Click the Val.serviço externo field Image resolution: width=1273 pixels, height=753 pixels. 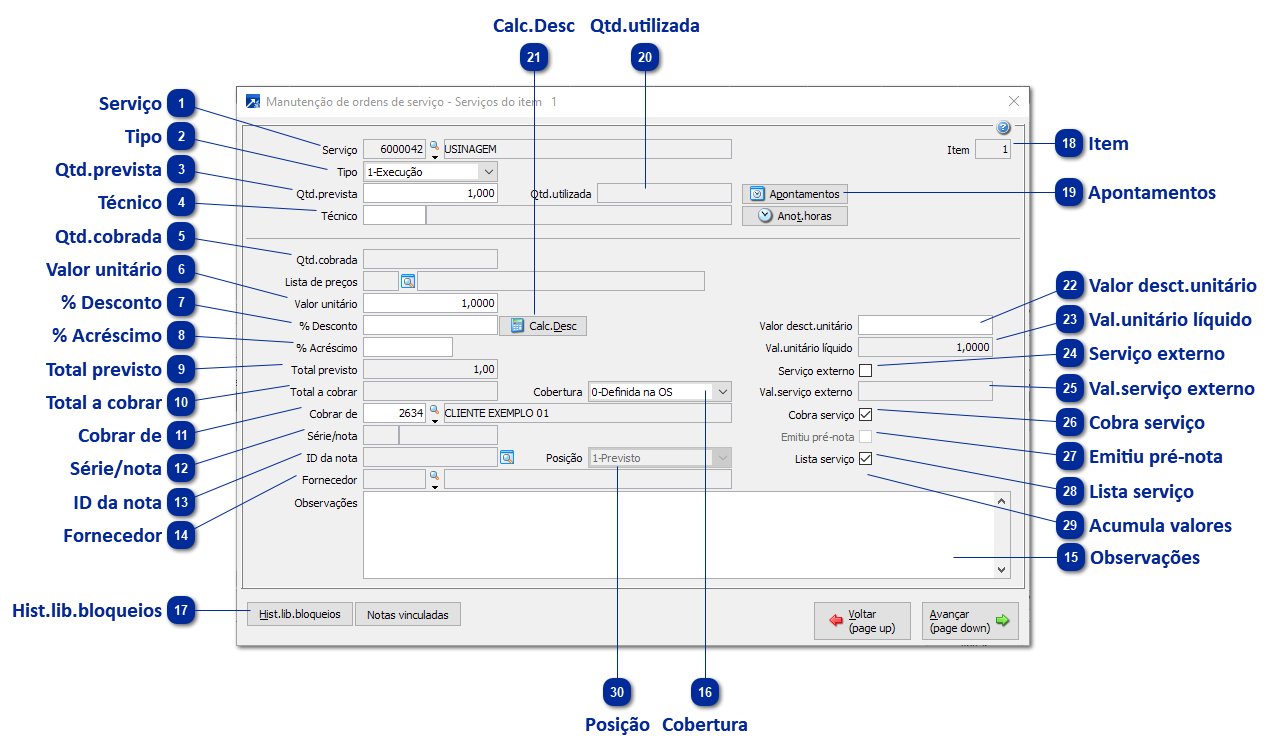(925, 391)
